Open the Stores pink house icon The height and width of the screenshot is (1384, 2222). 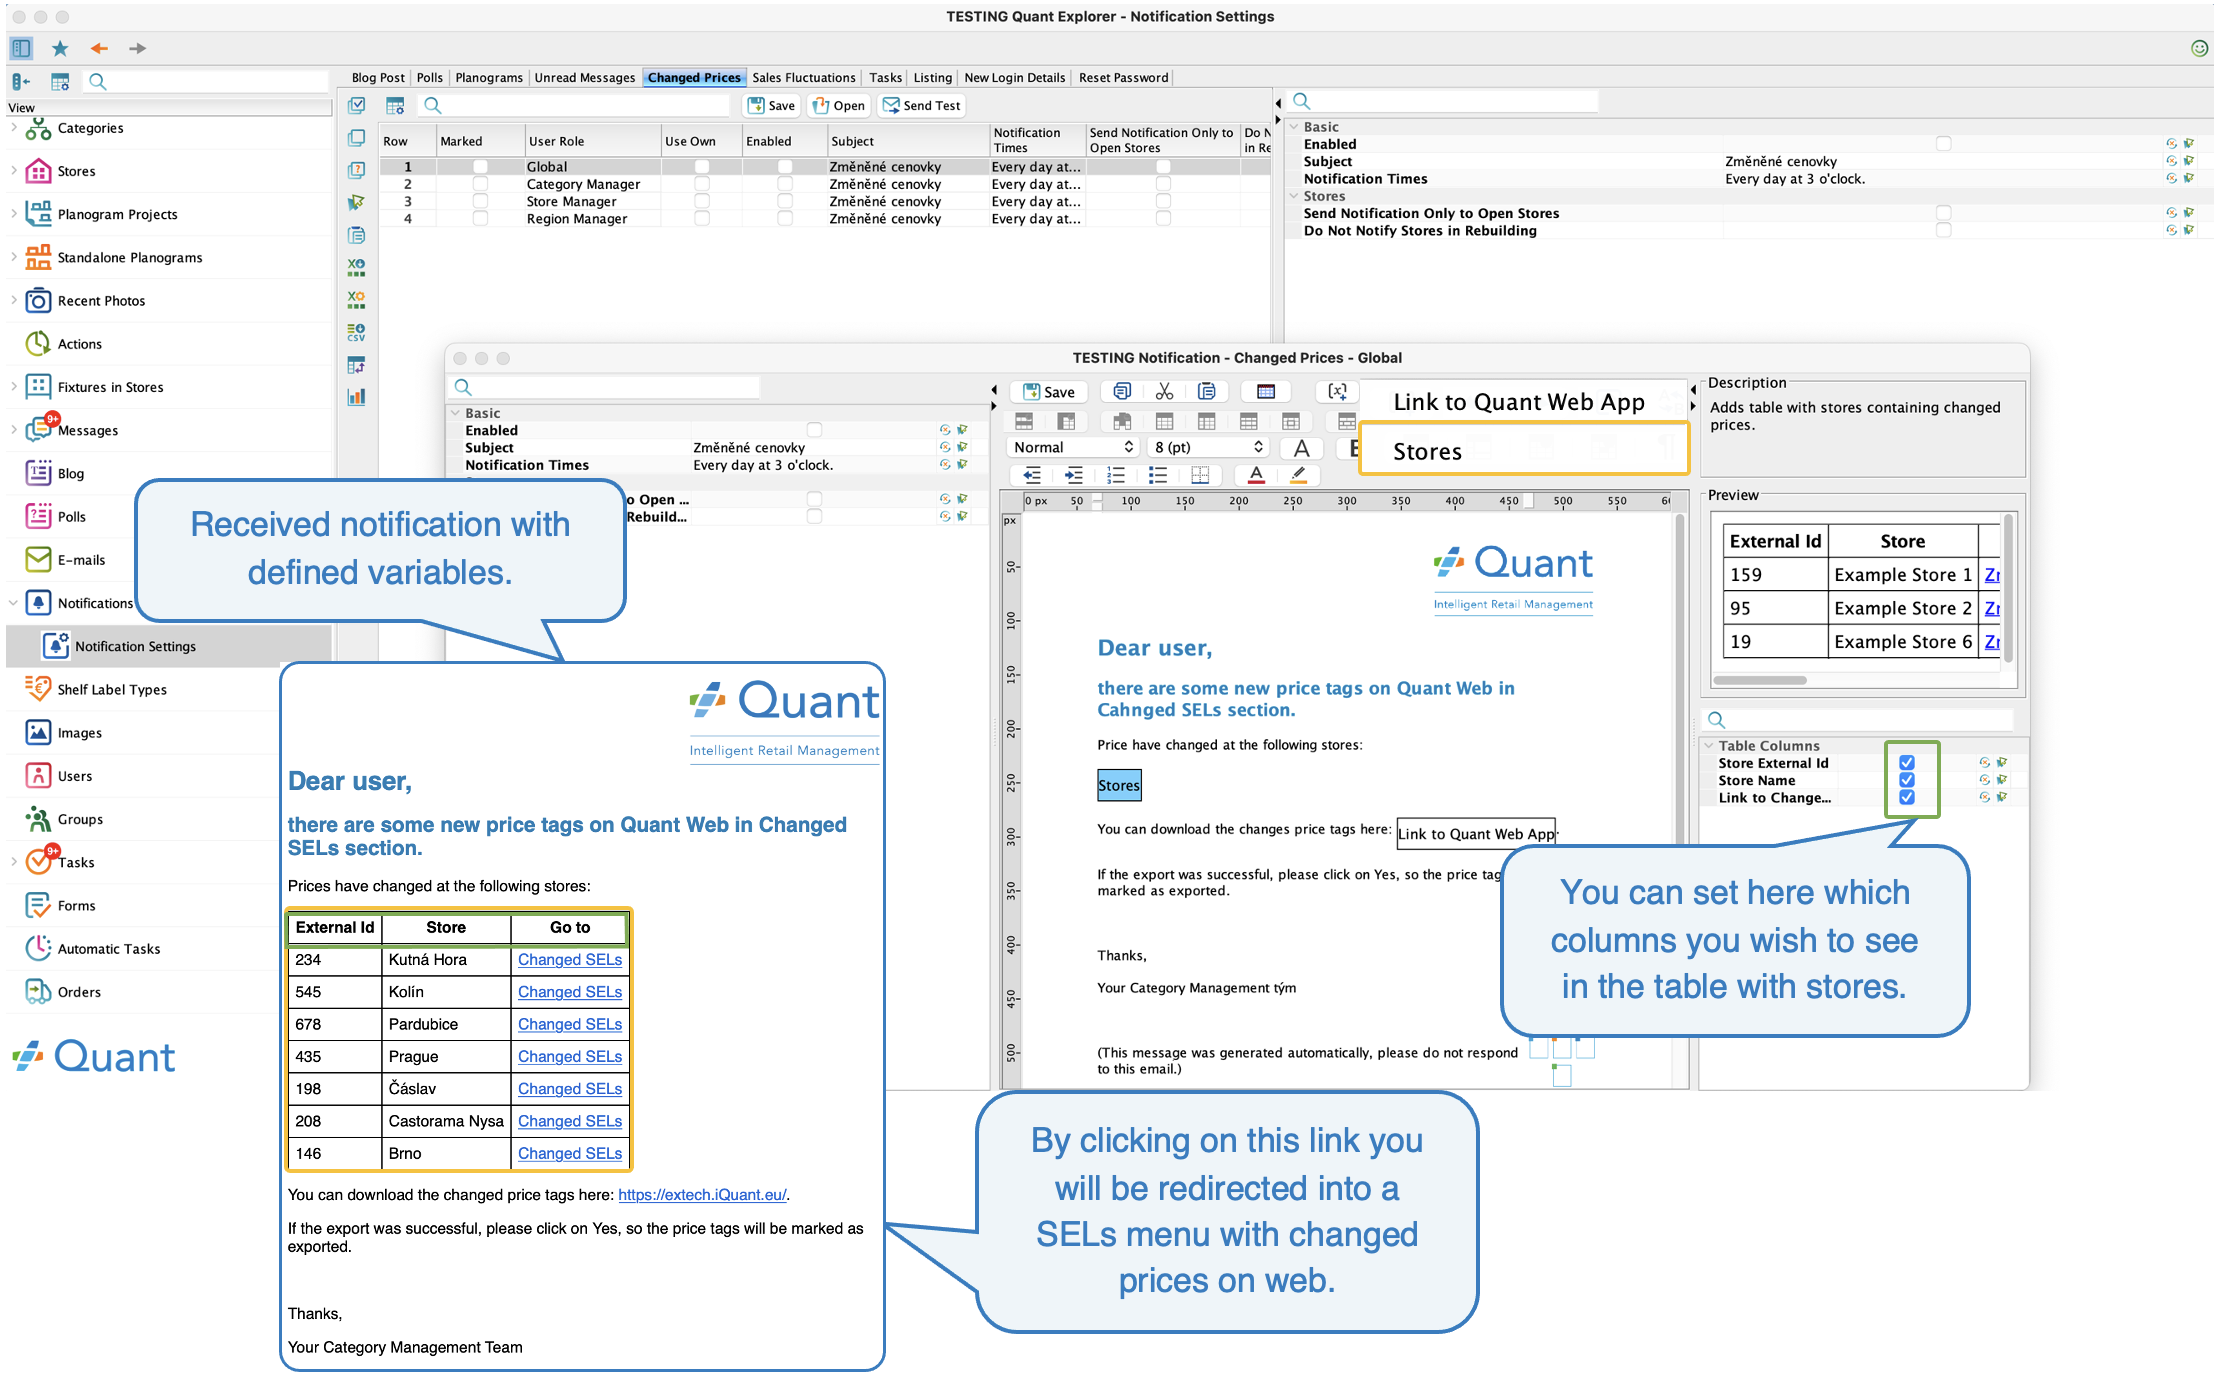(38, 171)
